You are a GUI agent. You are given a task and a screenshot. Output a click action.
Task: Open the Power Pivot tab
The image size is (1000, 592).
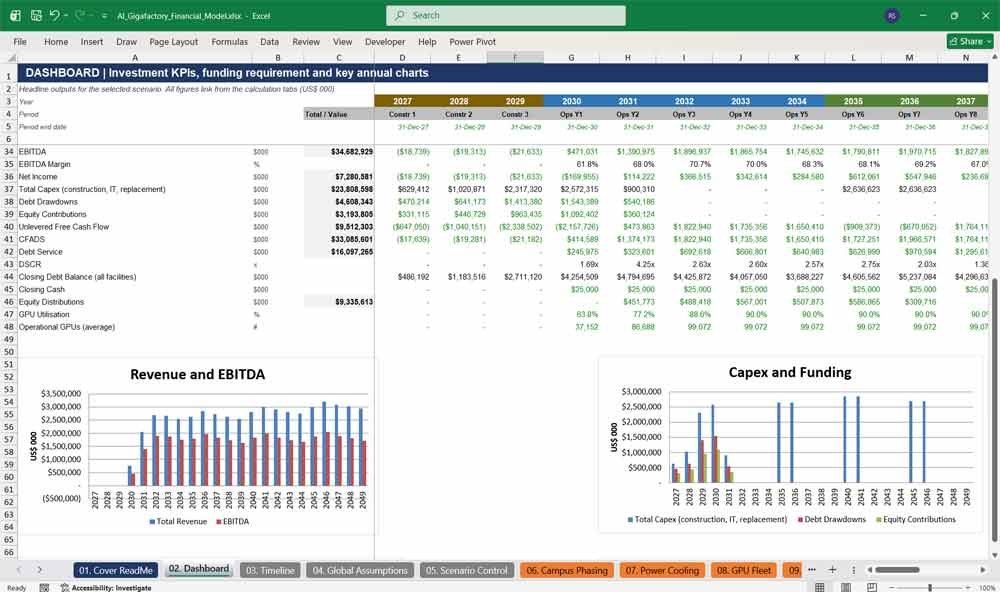[x=473, y=41]
